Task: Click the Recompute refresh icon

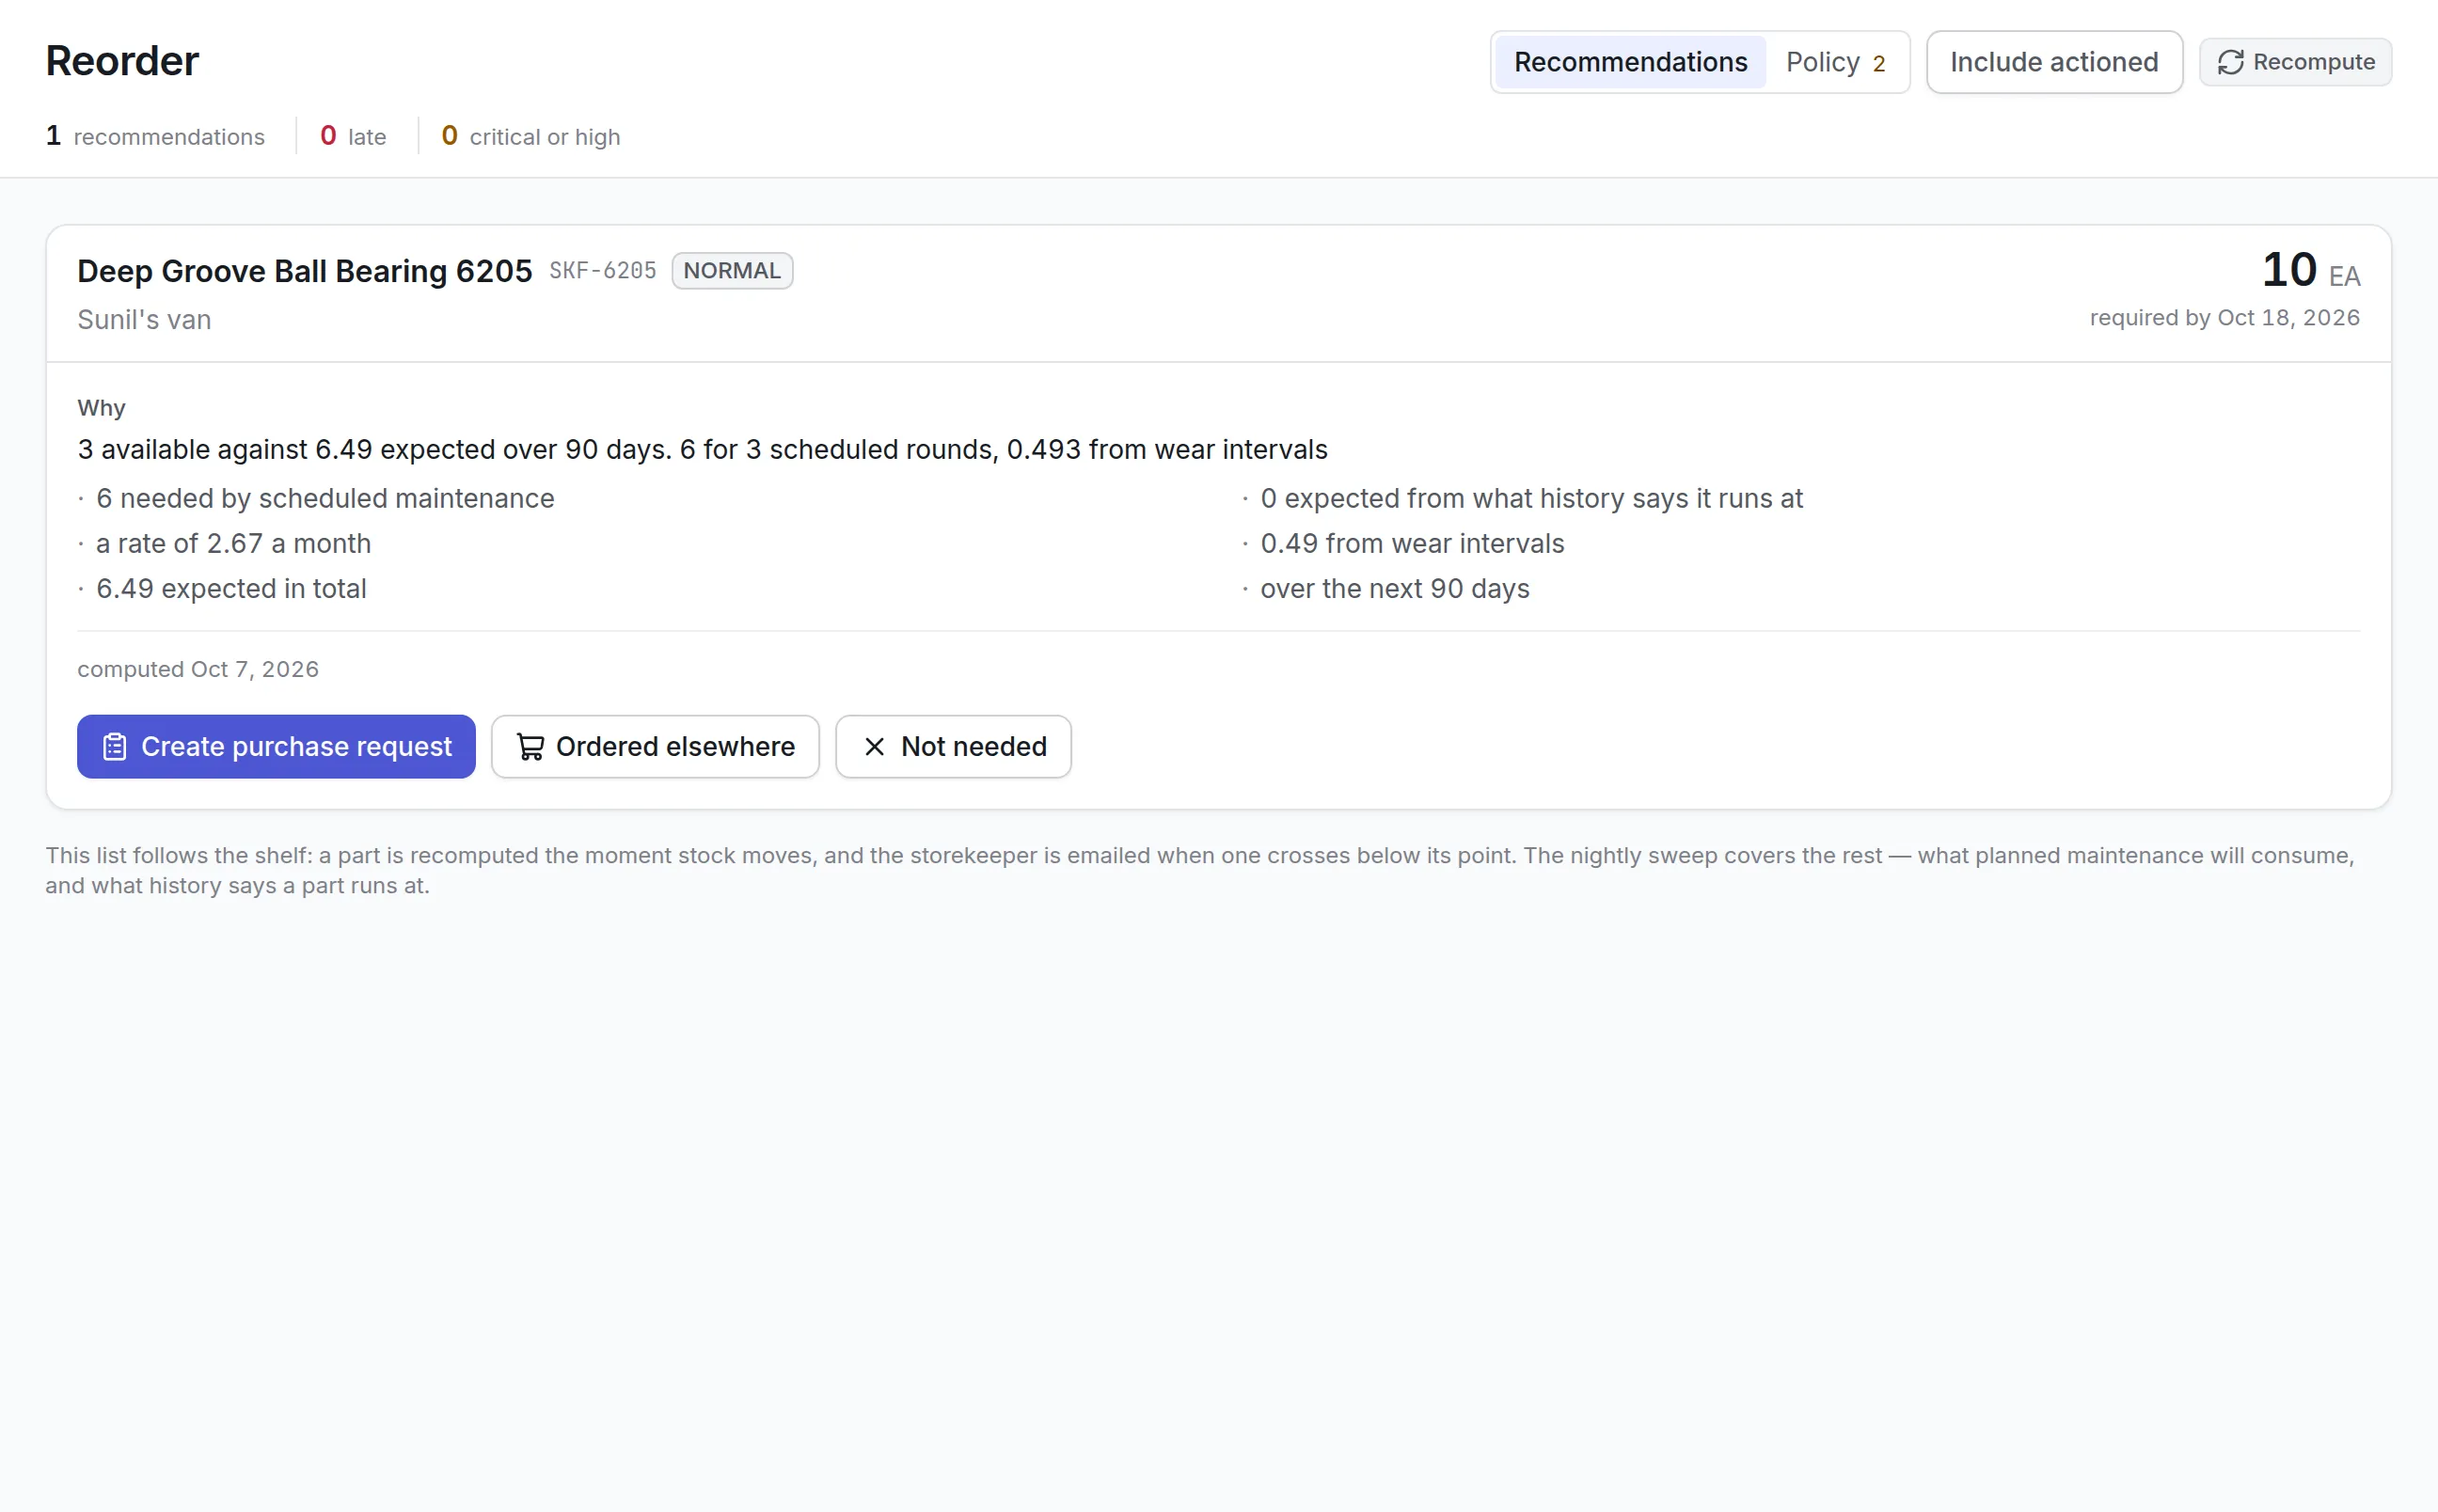Action: [2230, 62]
